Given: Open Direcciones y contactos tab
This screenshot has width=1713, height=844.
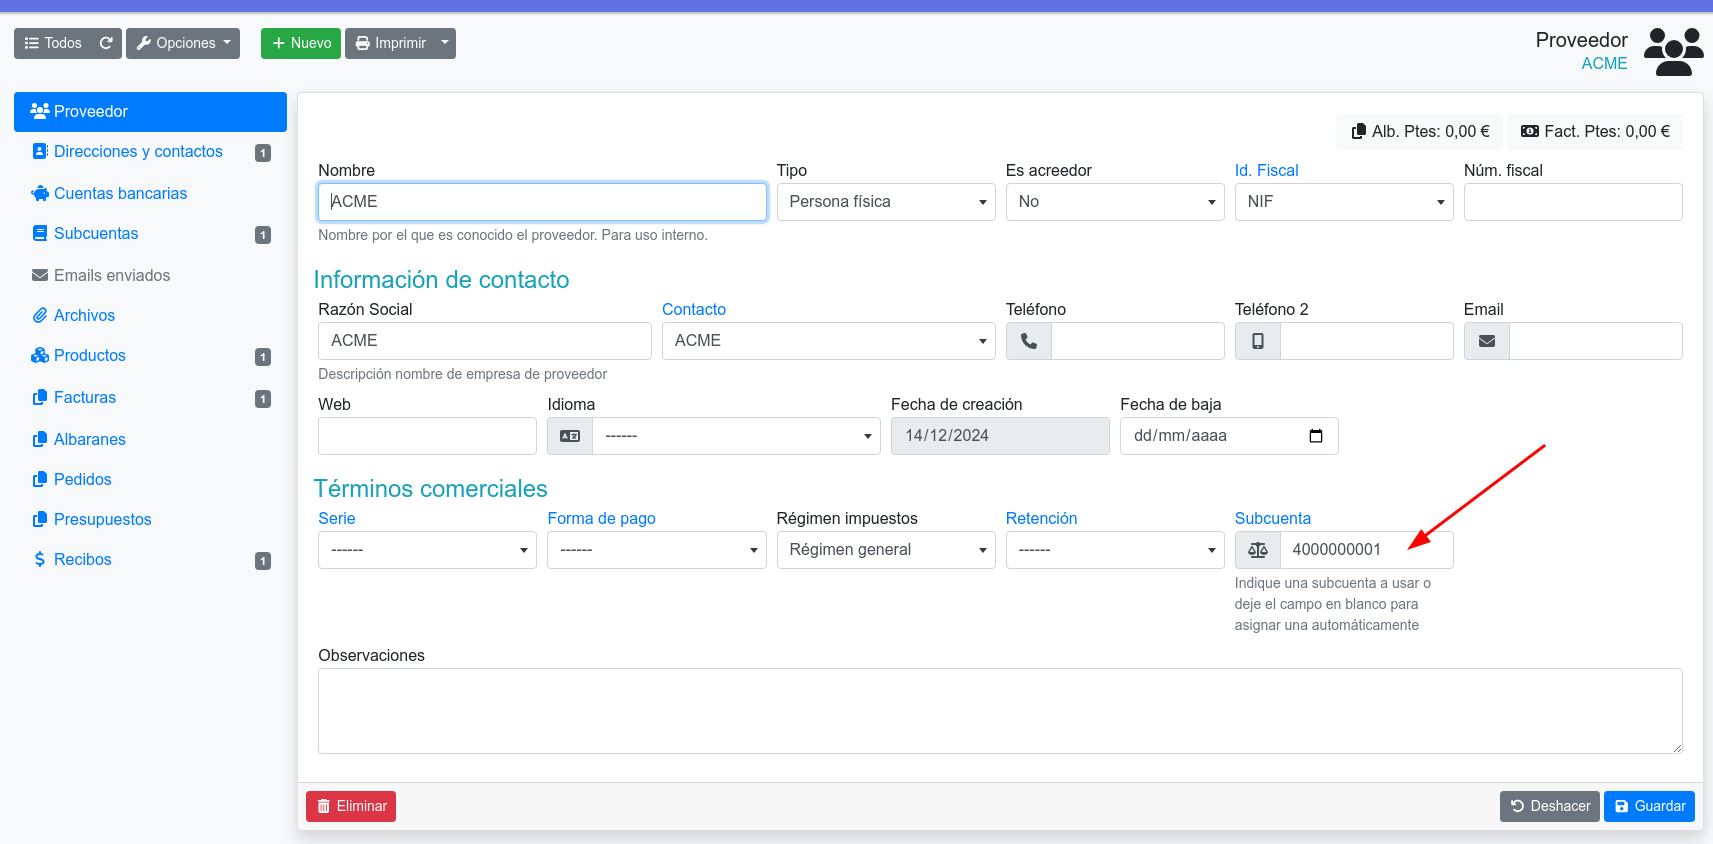Looking at the screenshot, I should click(x=150, y=152).
